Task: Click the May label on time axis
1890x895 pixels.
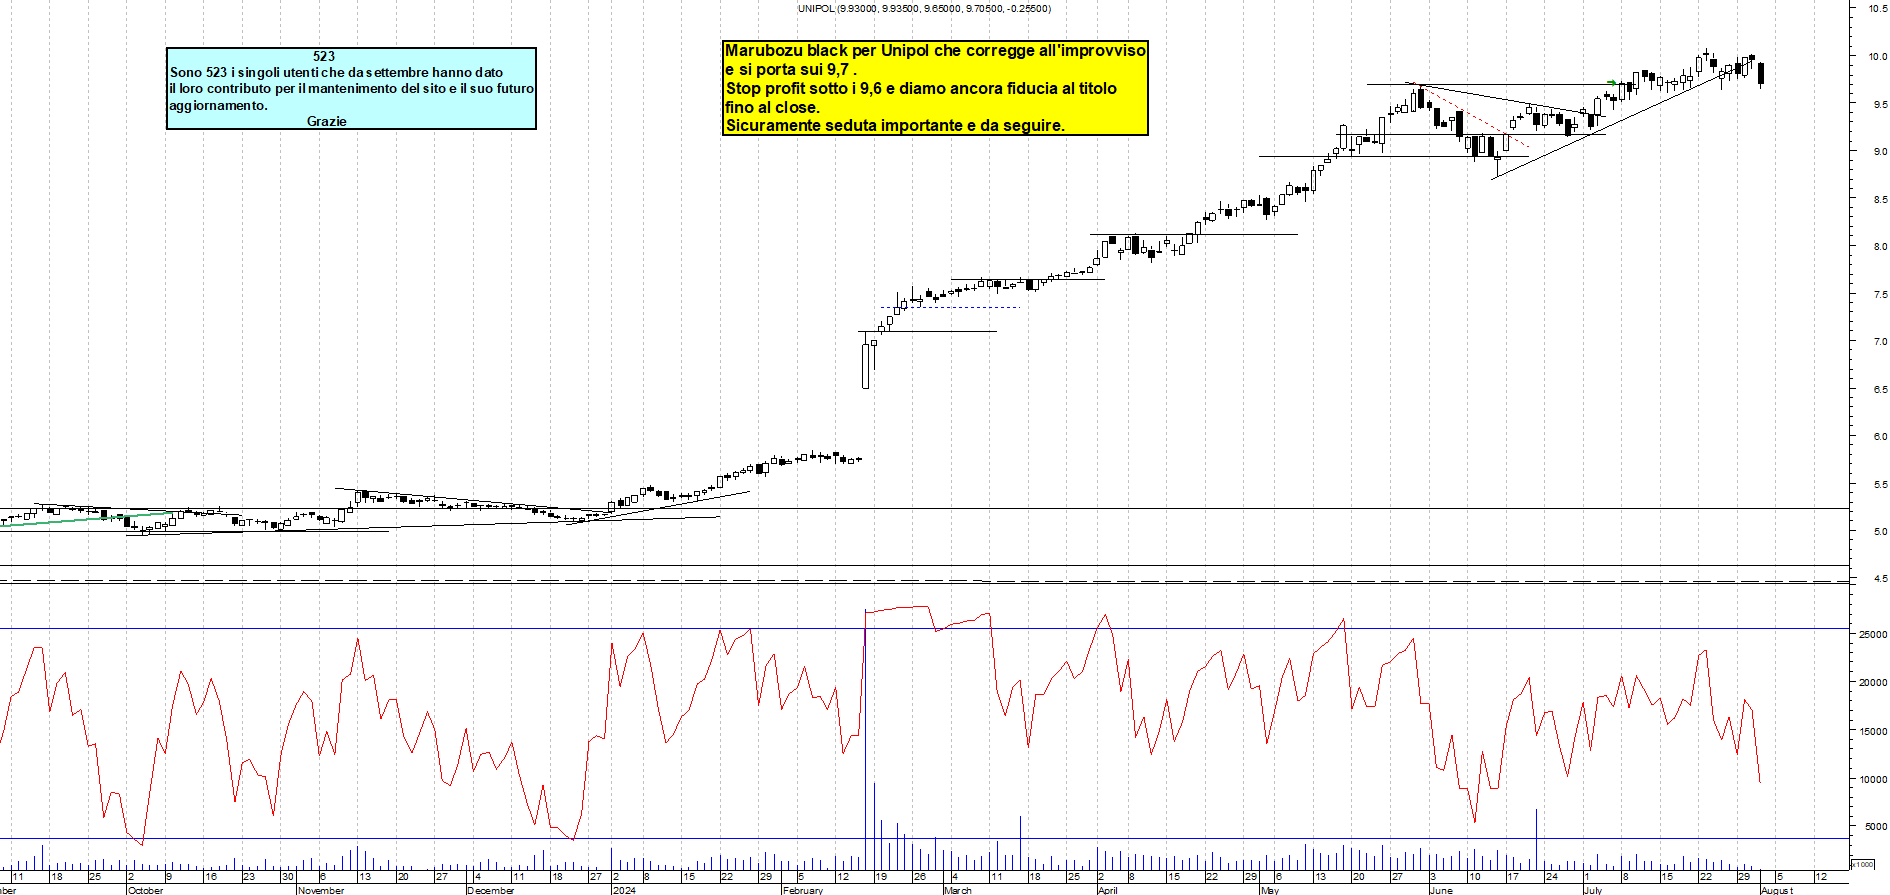Action: click(x=1270, y=890)
